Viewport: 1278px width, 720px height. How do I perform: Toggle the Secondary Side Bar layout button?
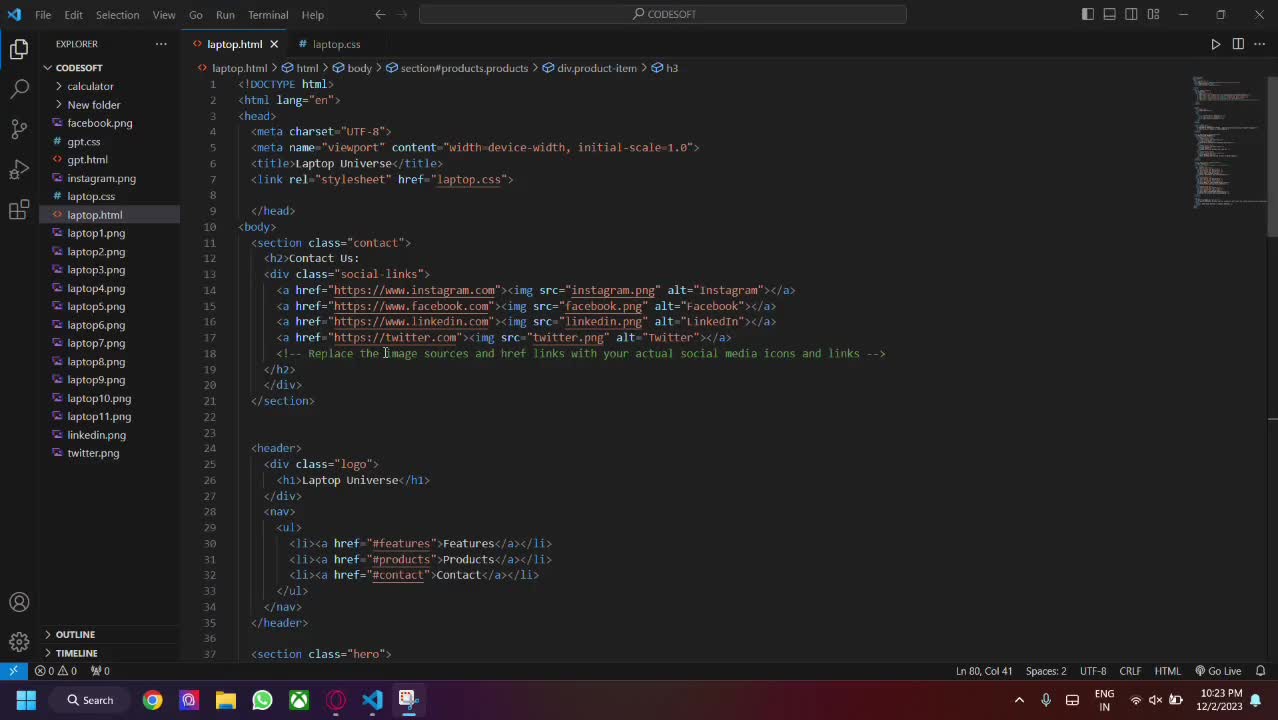(1131, 14)
